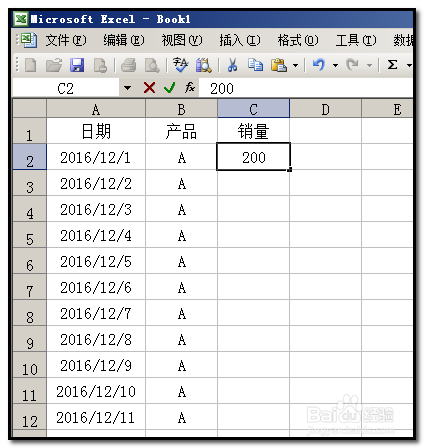This screenshot has width=424, height=448.
Task: Open Insert Function fx button
Action: point(190,88)
